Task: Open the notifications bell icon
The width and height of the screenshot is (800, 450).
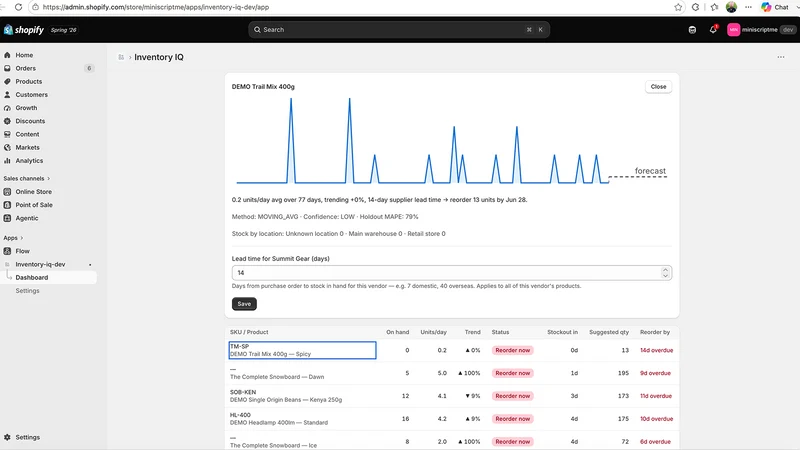Action: [713, 30]
